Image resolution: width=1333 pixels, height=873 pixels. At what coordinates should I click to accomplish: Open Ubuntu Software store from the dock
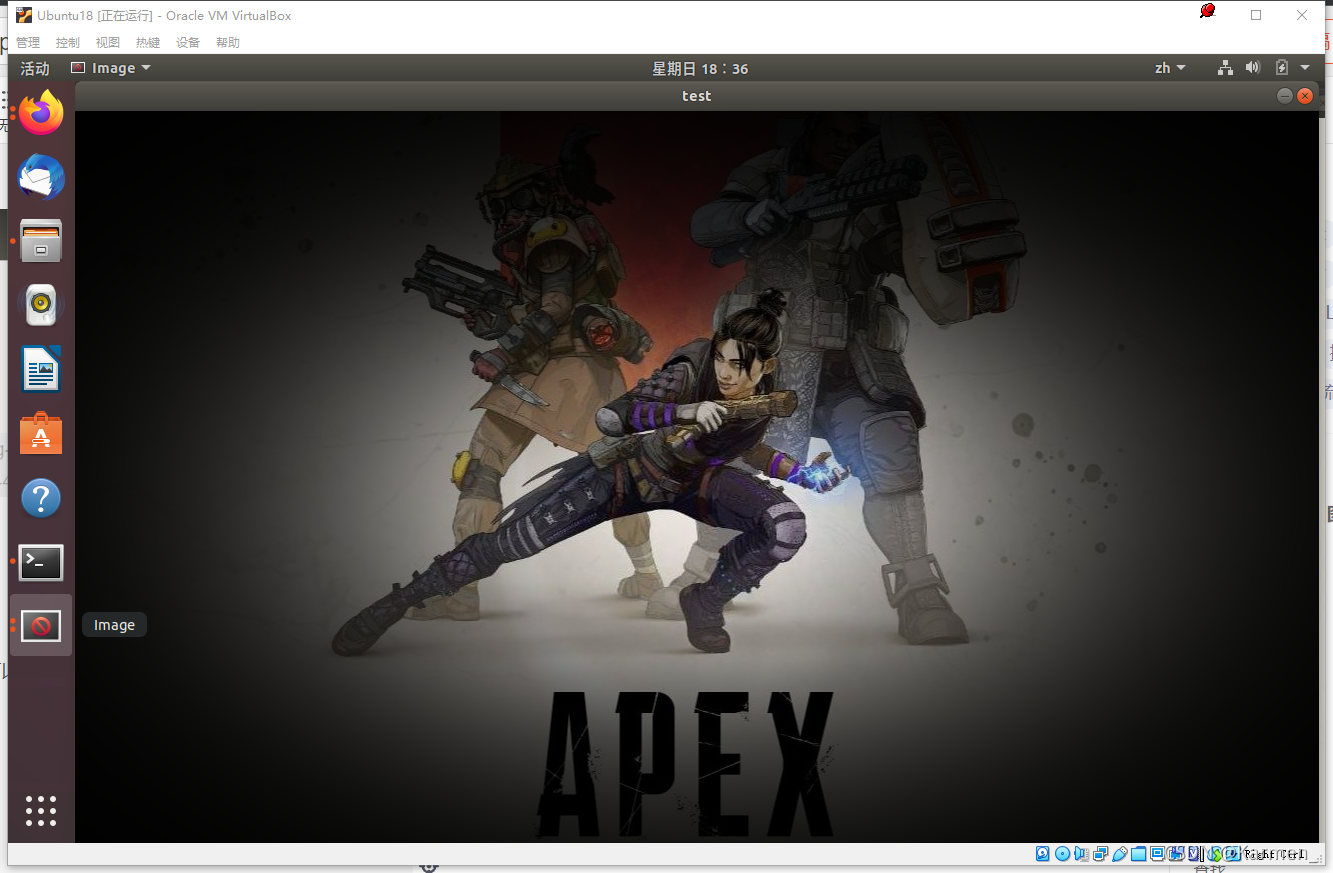(41, 434)
